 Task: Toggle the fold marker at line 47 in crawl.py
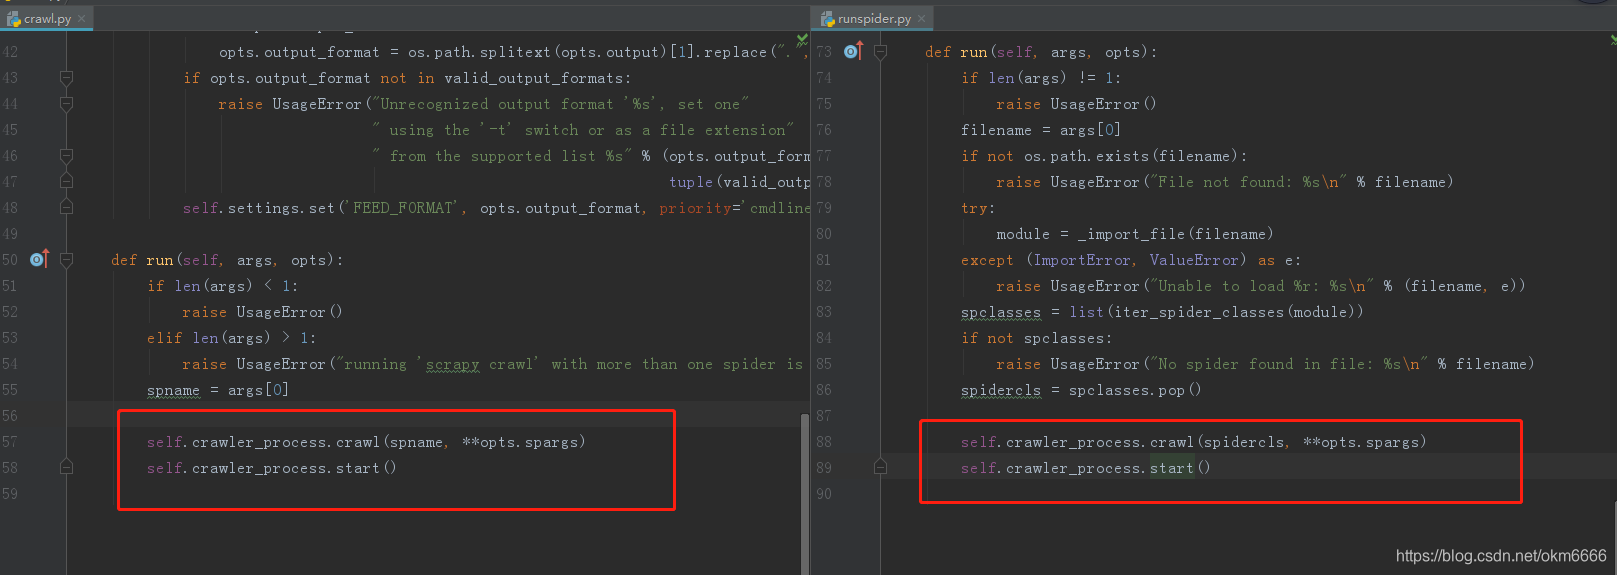66,181
